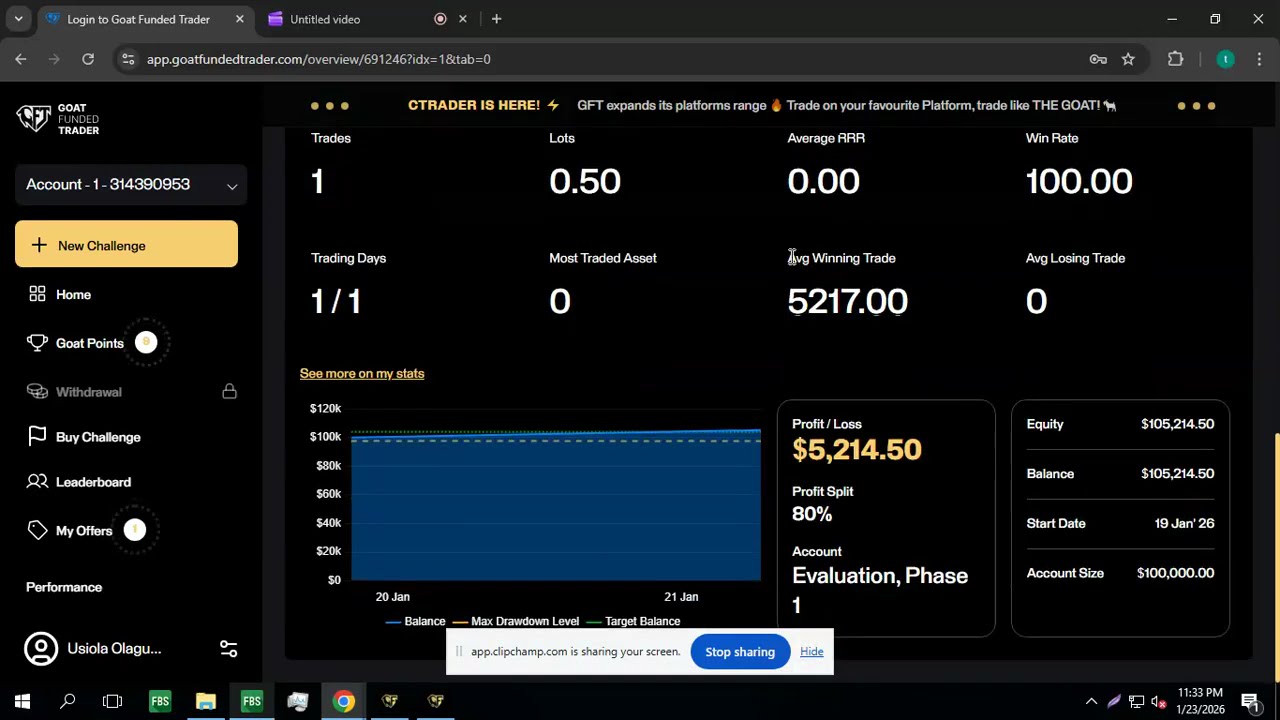
Task: Open the Chrome three-dot menu
Action: point(1259,59)
